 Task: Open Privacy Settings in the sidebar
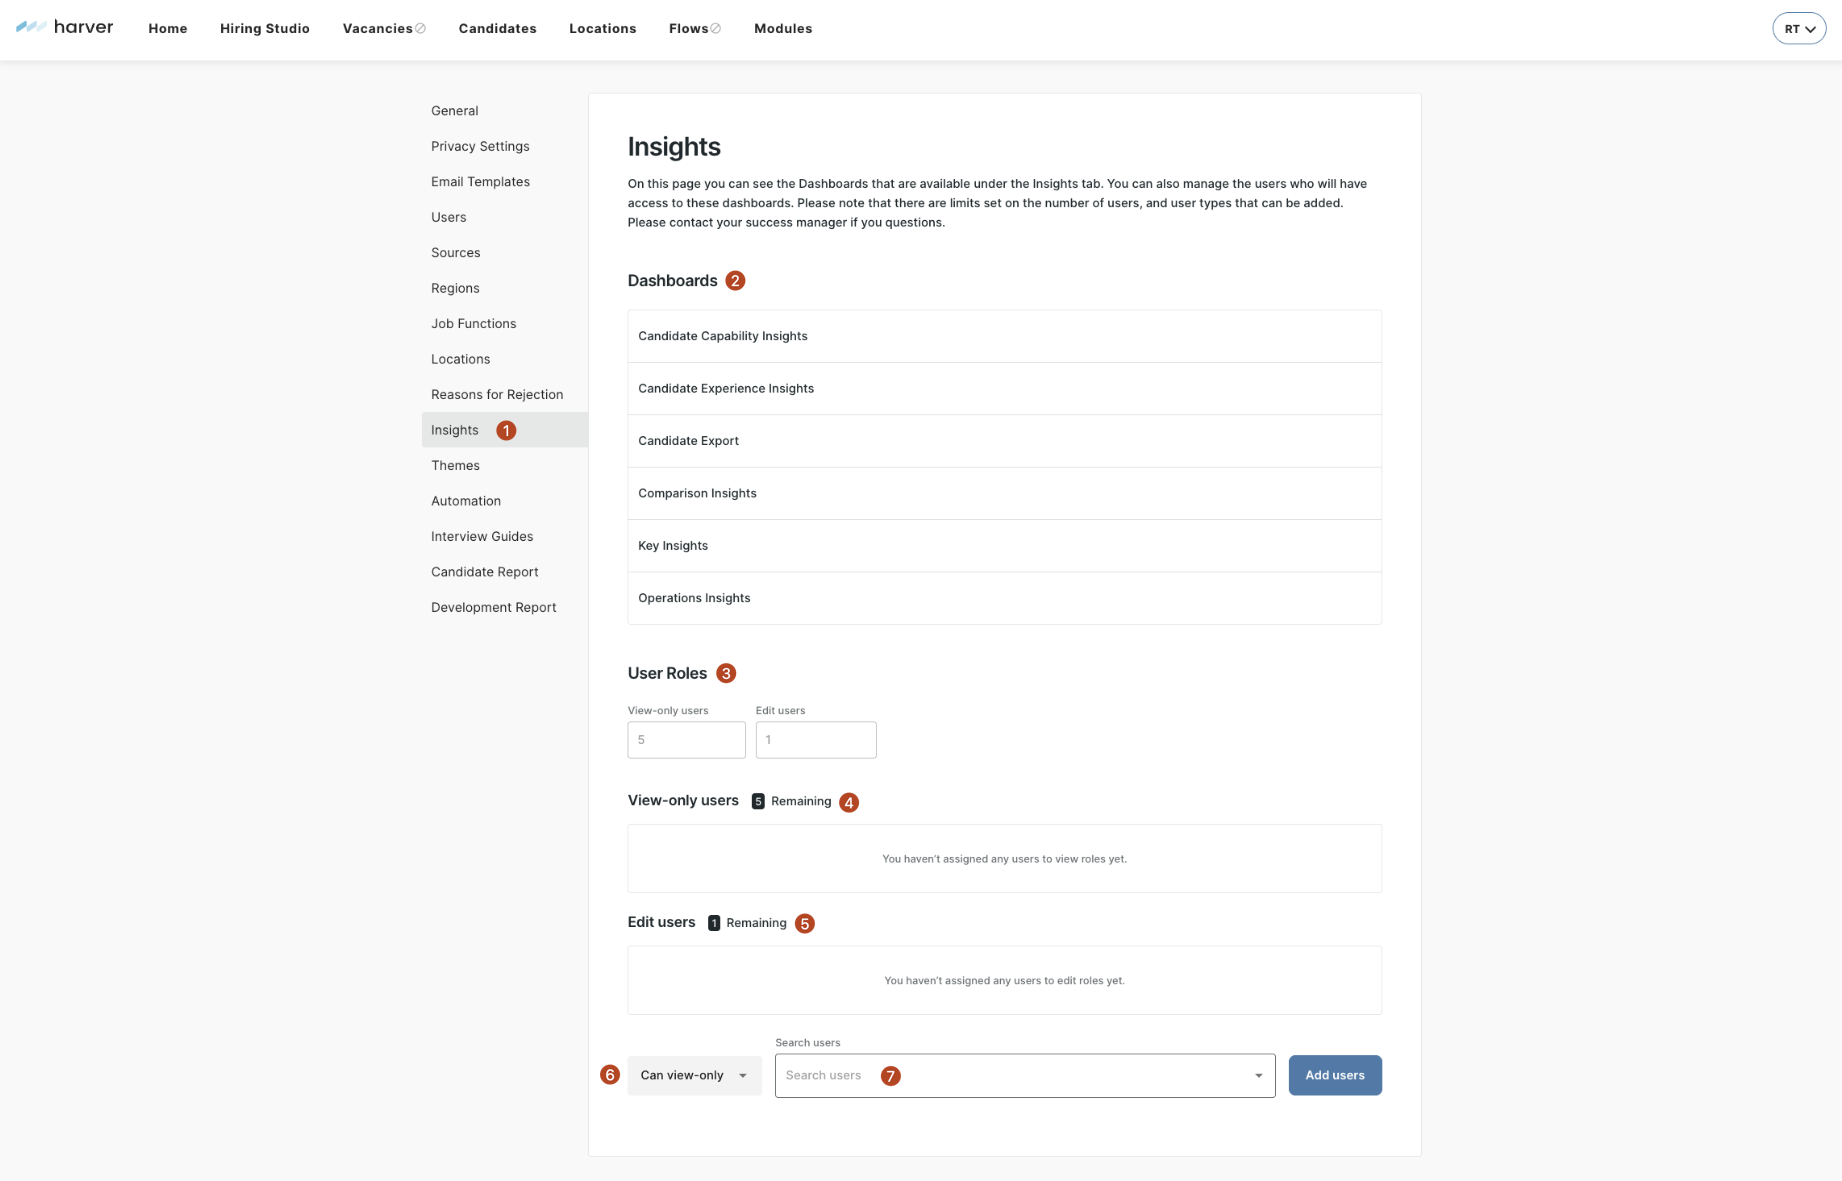click(x=480, y=146)
